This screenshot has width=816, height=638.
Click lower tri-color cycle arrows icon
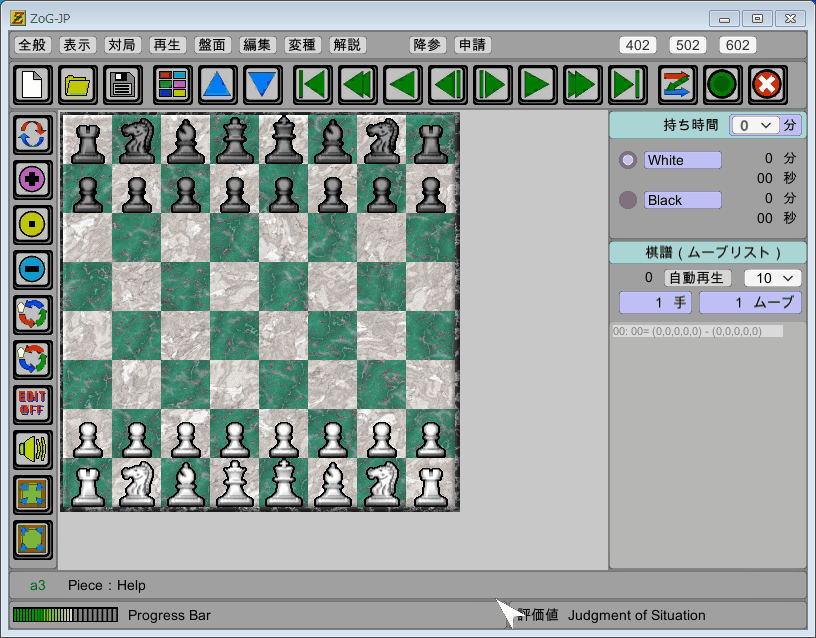(x=32, y=359)
